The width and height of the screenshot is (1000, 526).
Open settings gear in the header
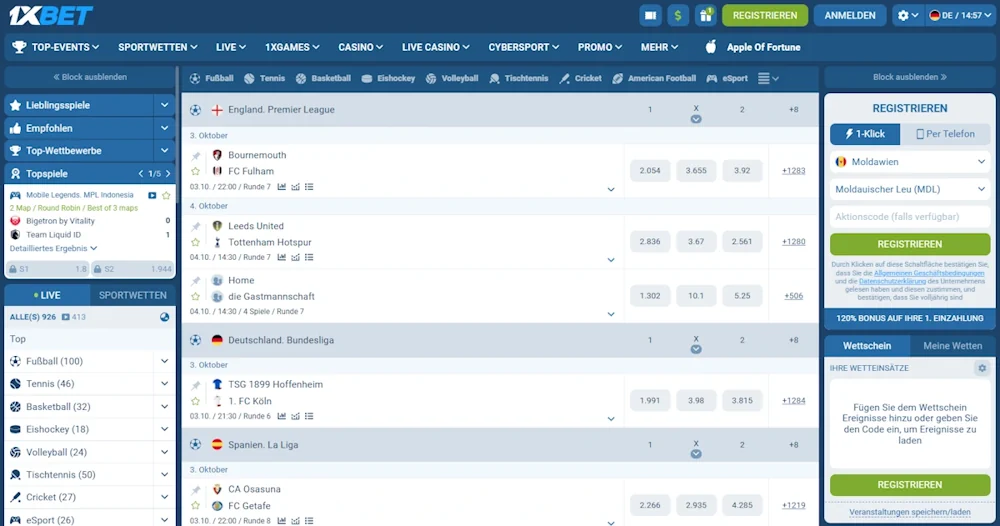click(x=908, y=15)
